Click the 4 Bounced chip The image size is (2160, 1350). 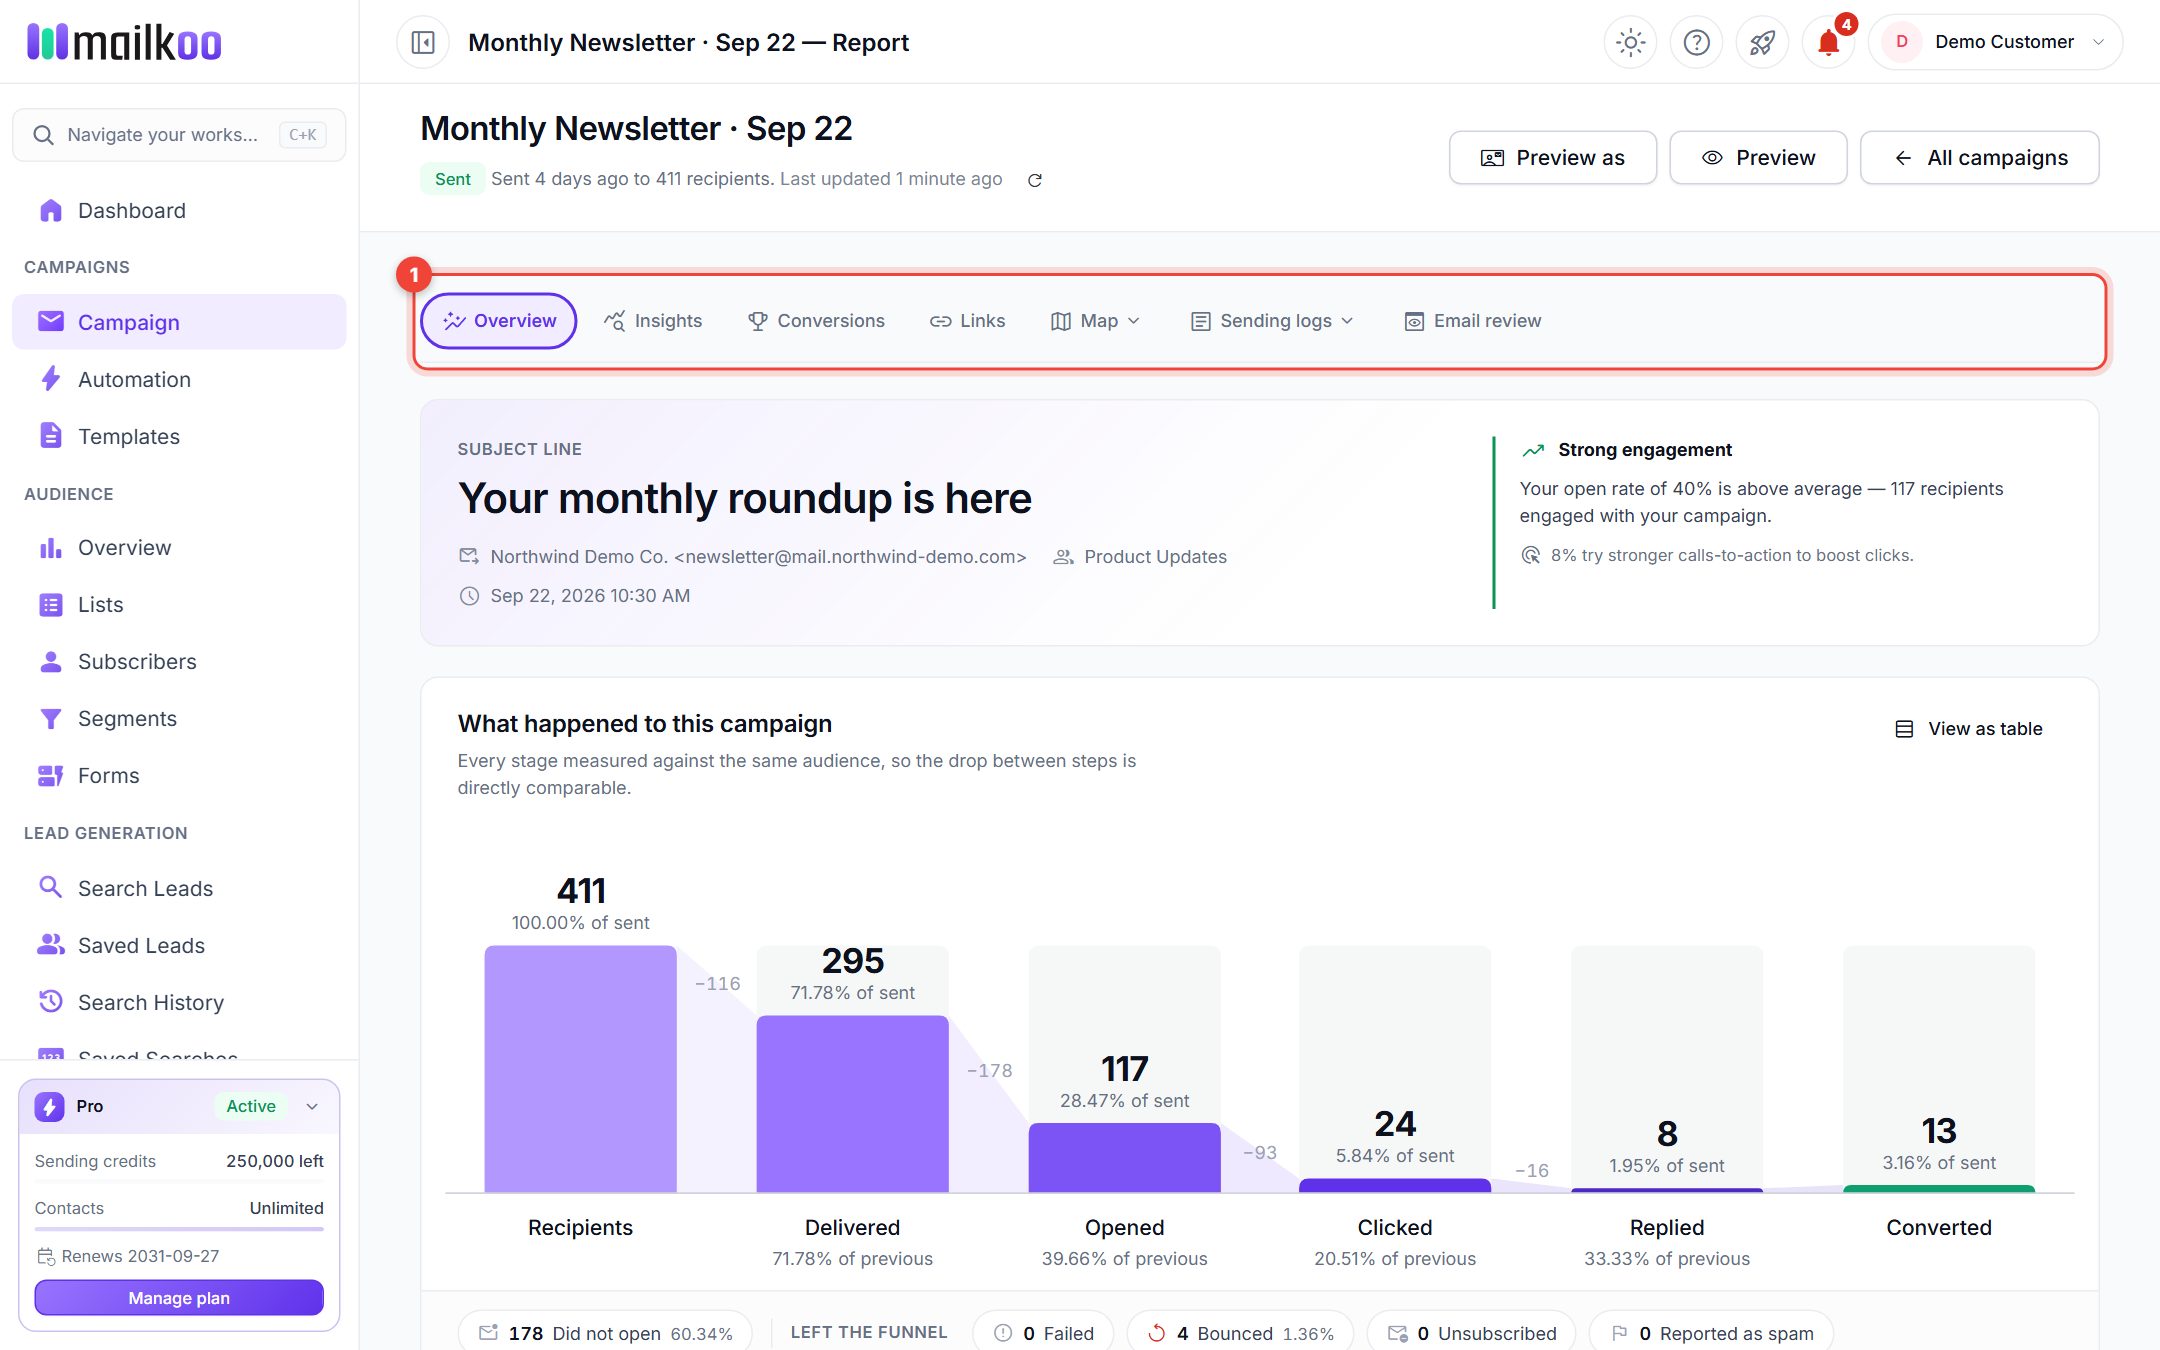tap(1240, 1332)
